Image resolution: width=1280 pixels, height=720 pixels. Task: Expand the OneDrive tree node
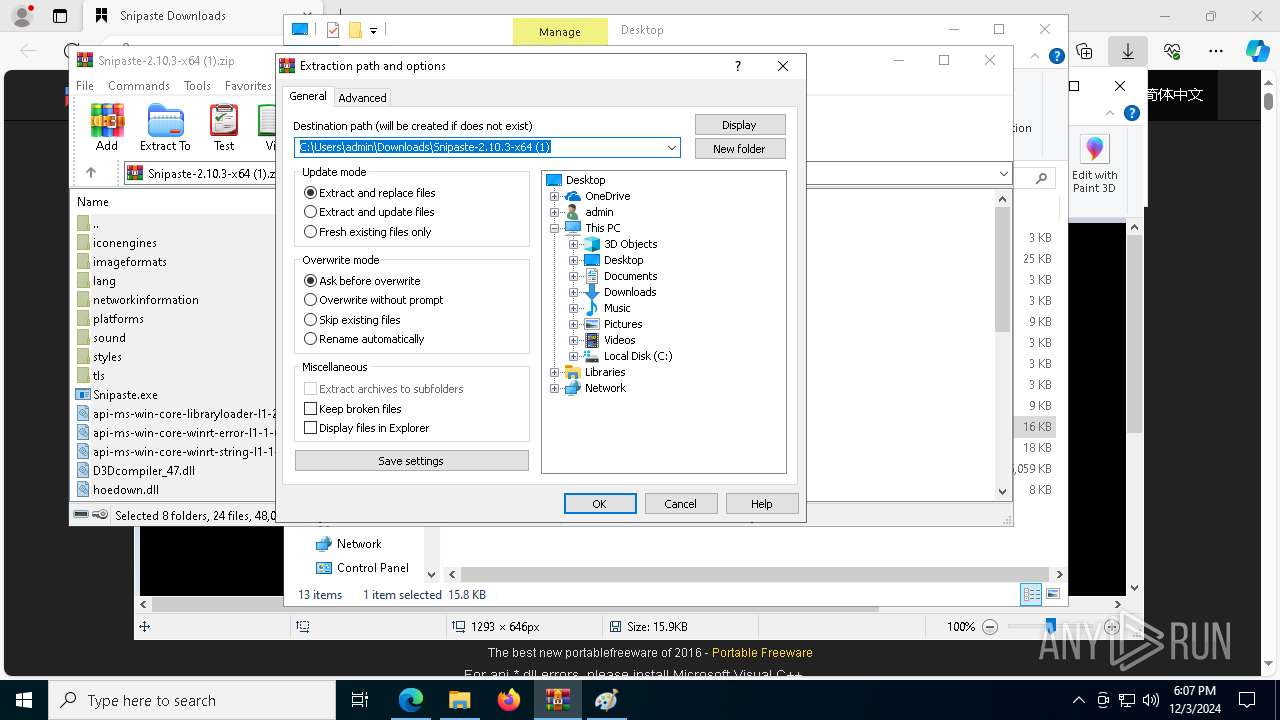555,196
